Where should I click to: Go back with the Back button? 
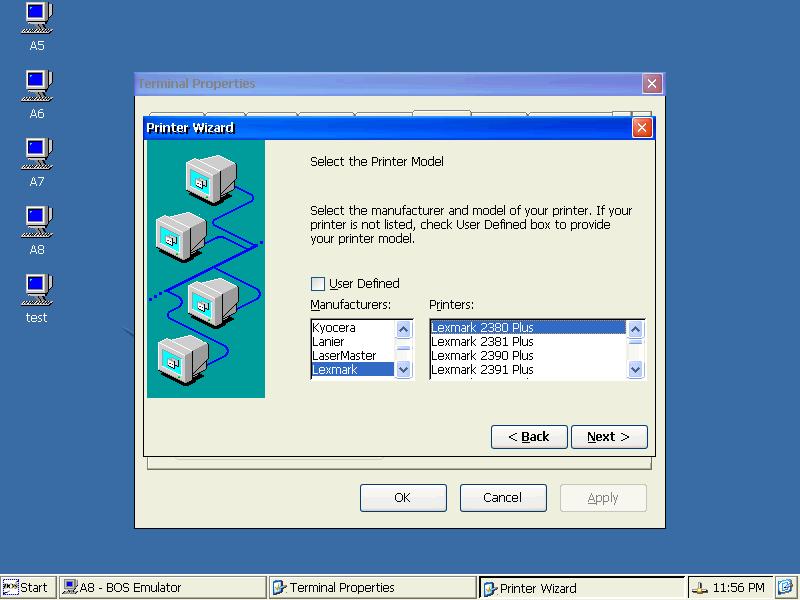tap(529, 437)
